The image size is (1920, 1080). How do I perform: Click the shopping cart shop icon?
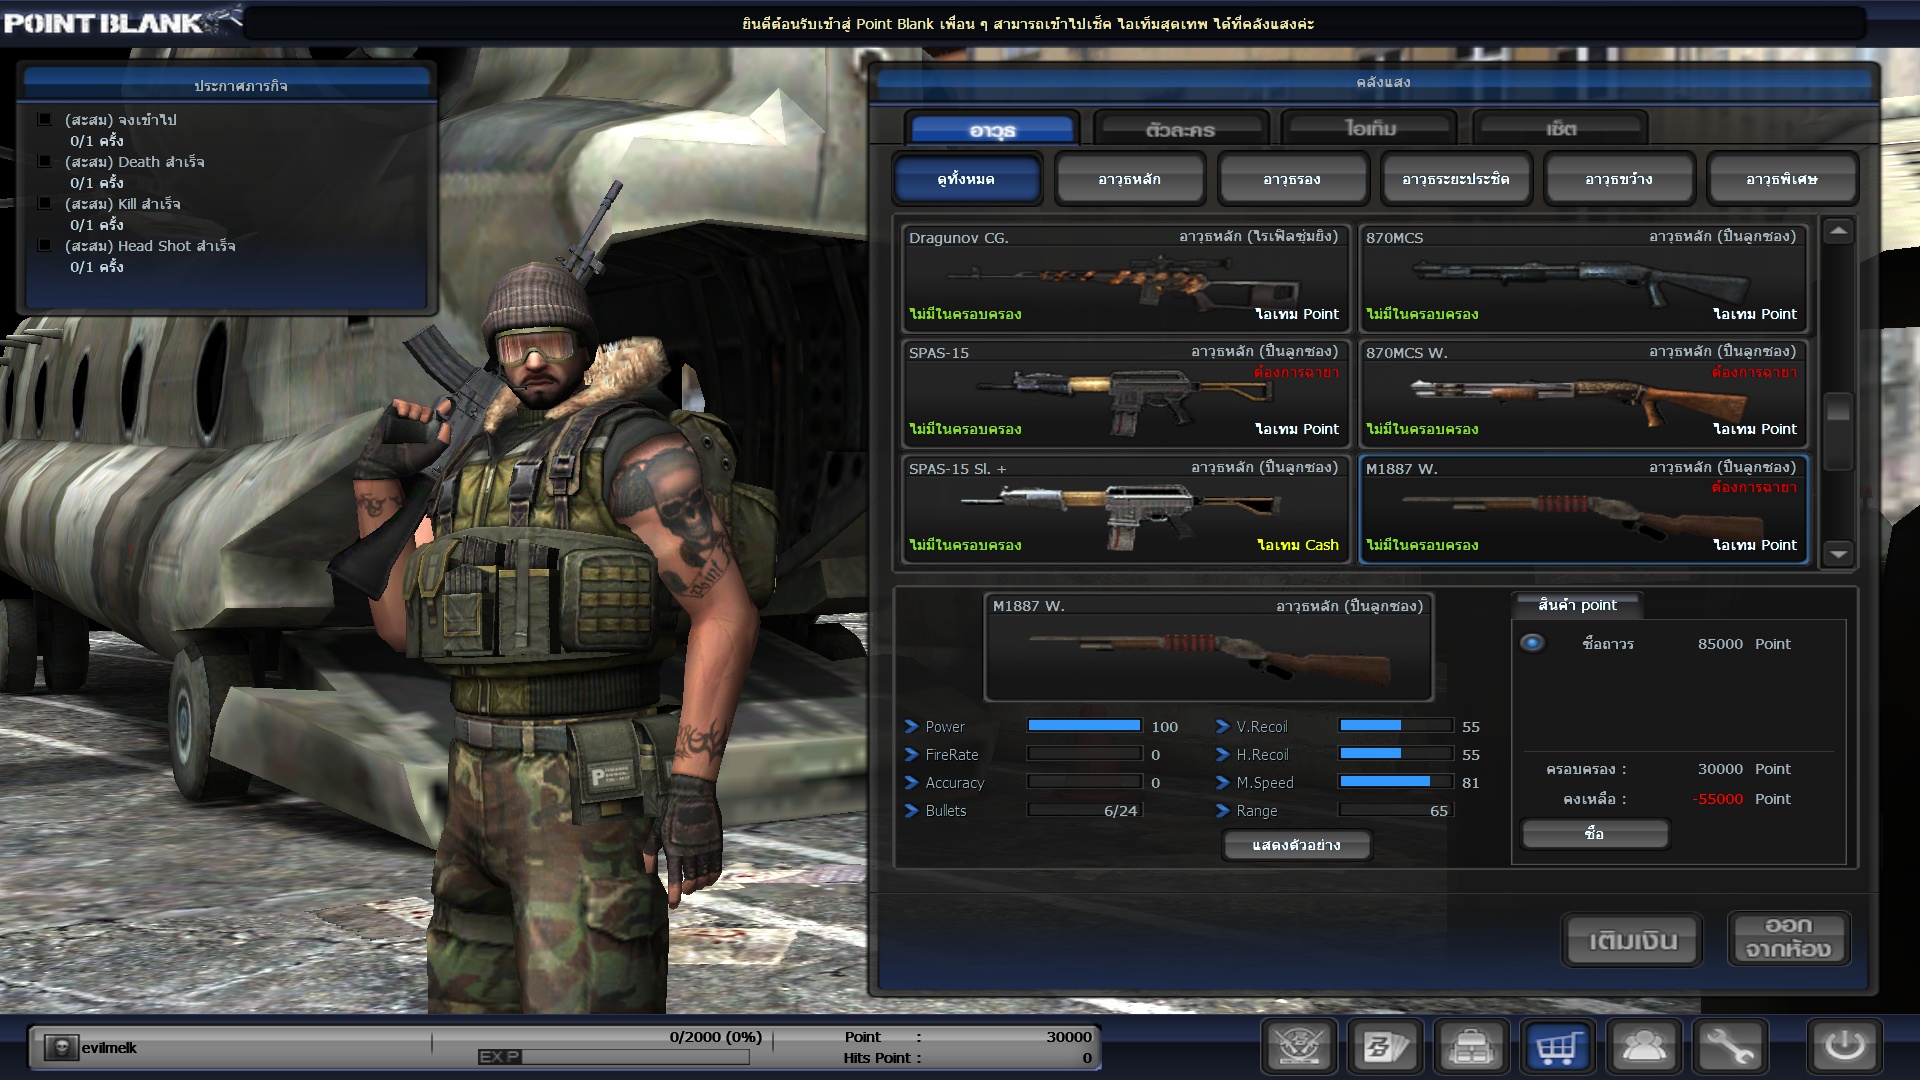[1558, 1047]
